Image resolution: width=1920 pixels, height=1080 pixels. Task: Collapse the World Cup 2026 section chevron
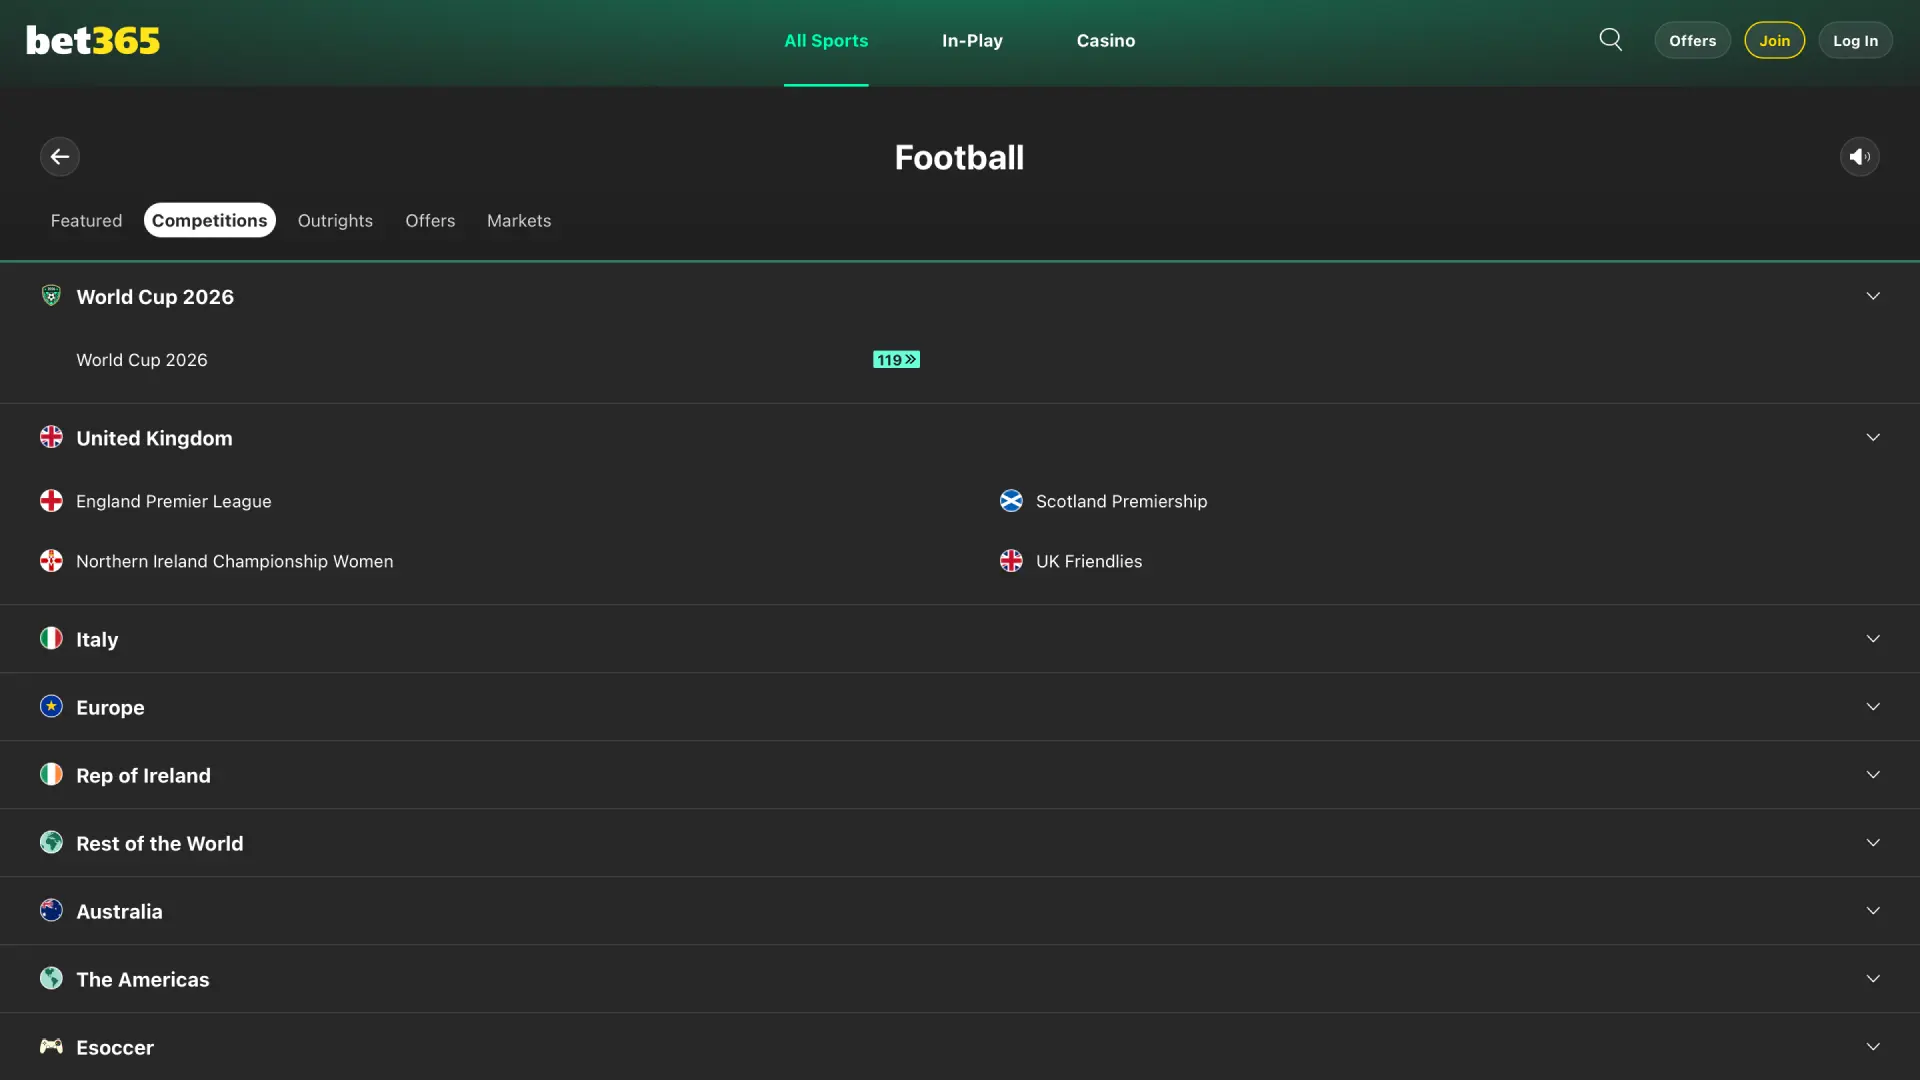pyautogui.click(x=1873, y=296)
